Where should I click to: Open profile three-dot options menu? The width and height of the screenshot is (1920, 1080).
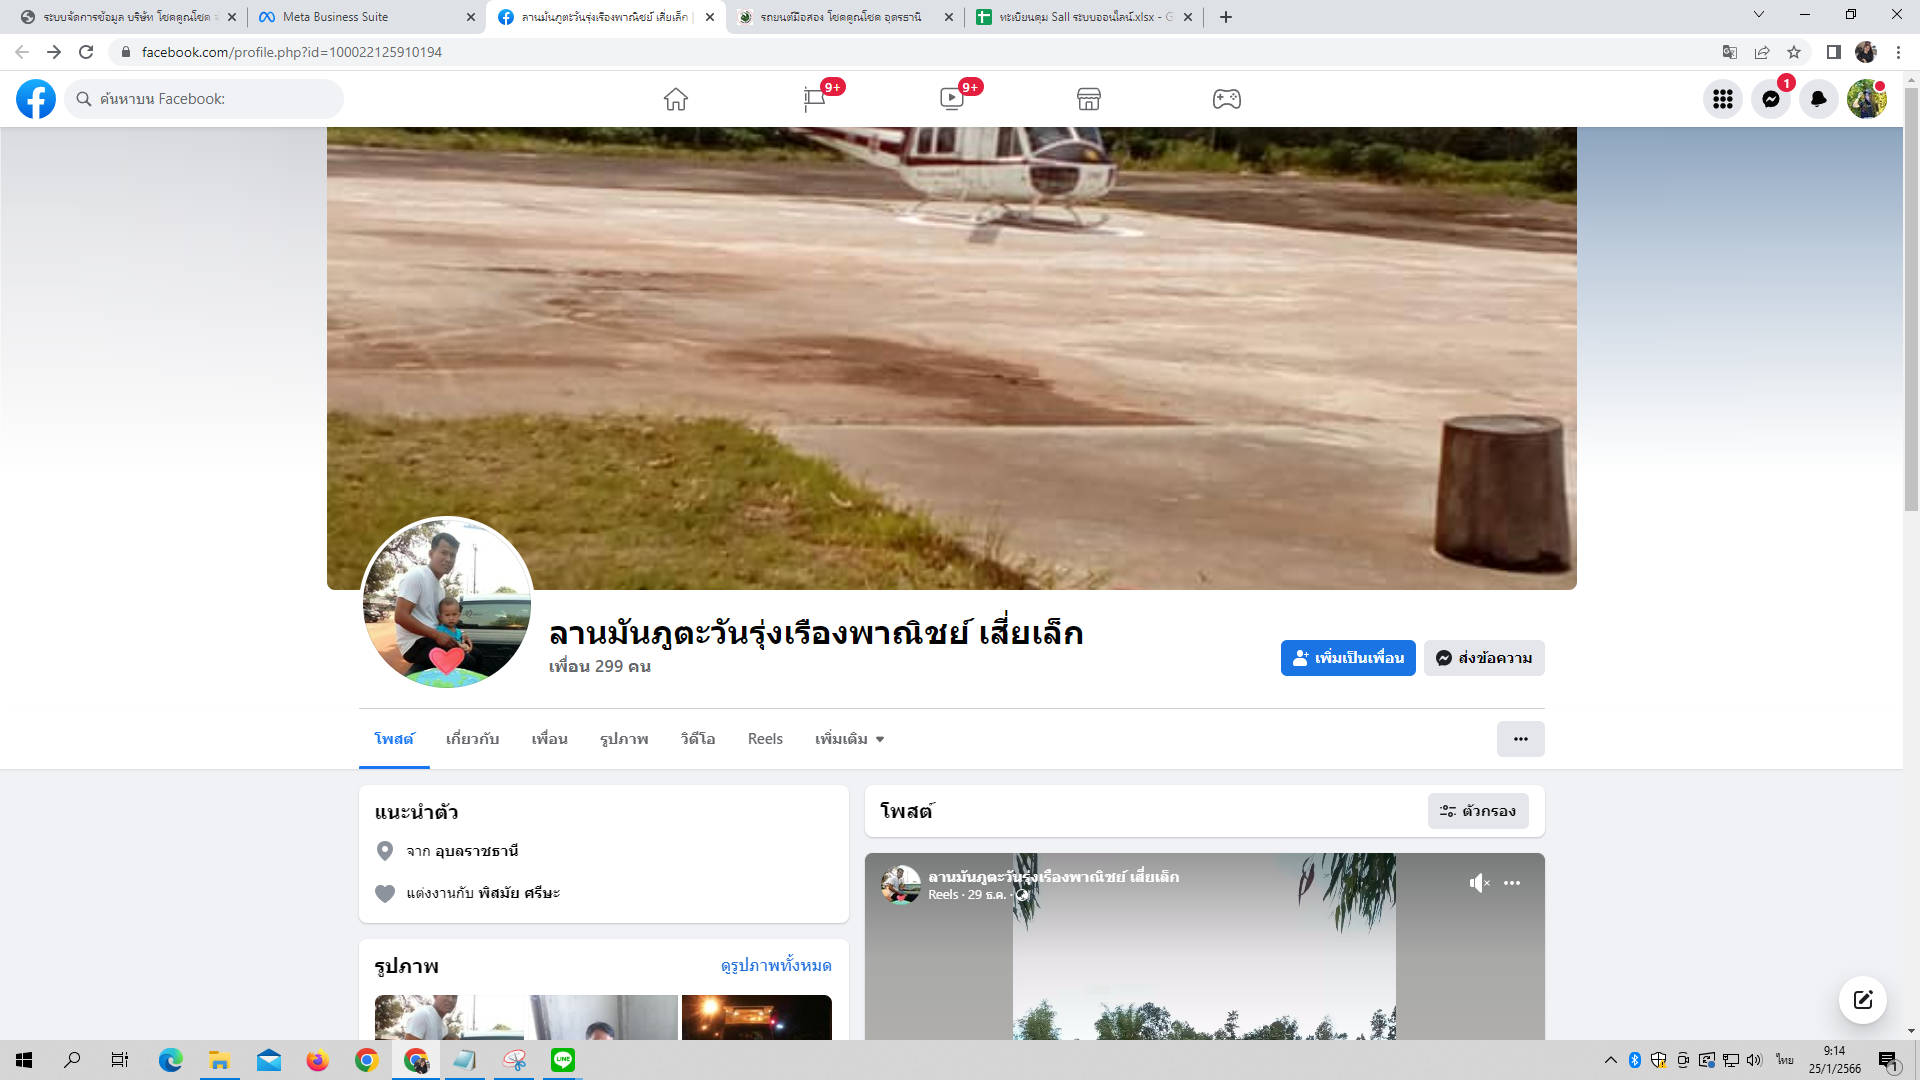pos(1520,739)
